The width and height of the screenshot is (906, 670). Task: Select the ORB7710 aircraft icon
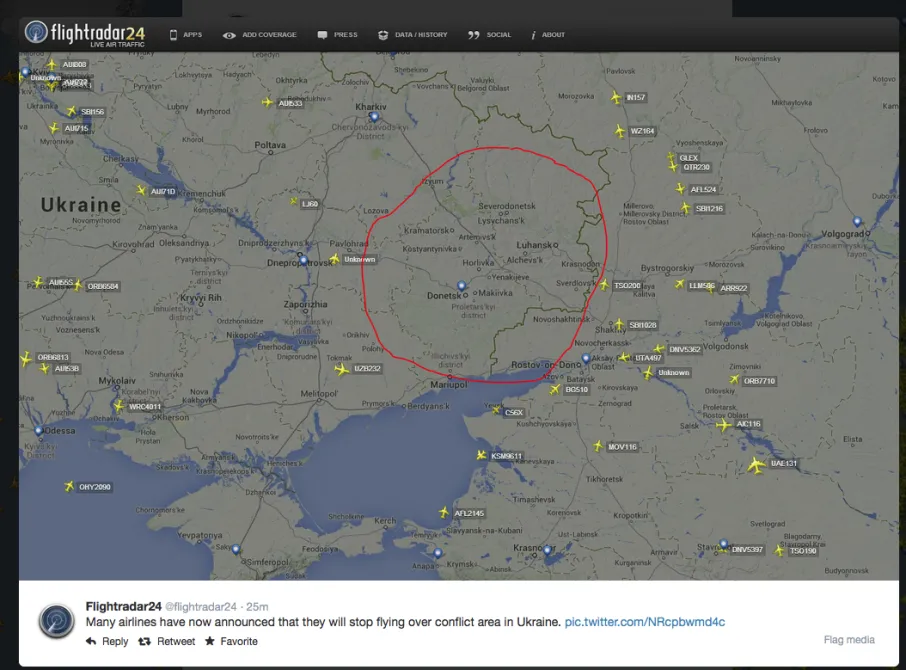tap(734, 379)
